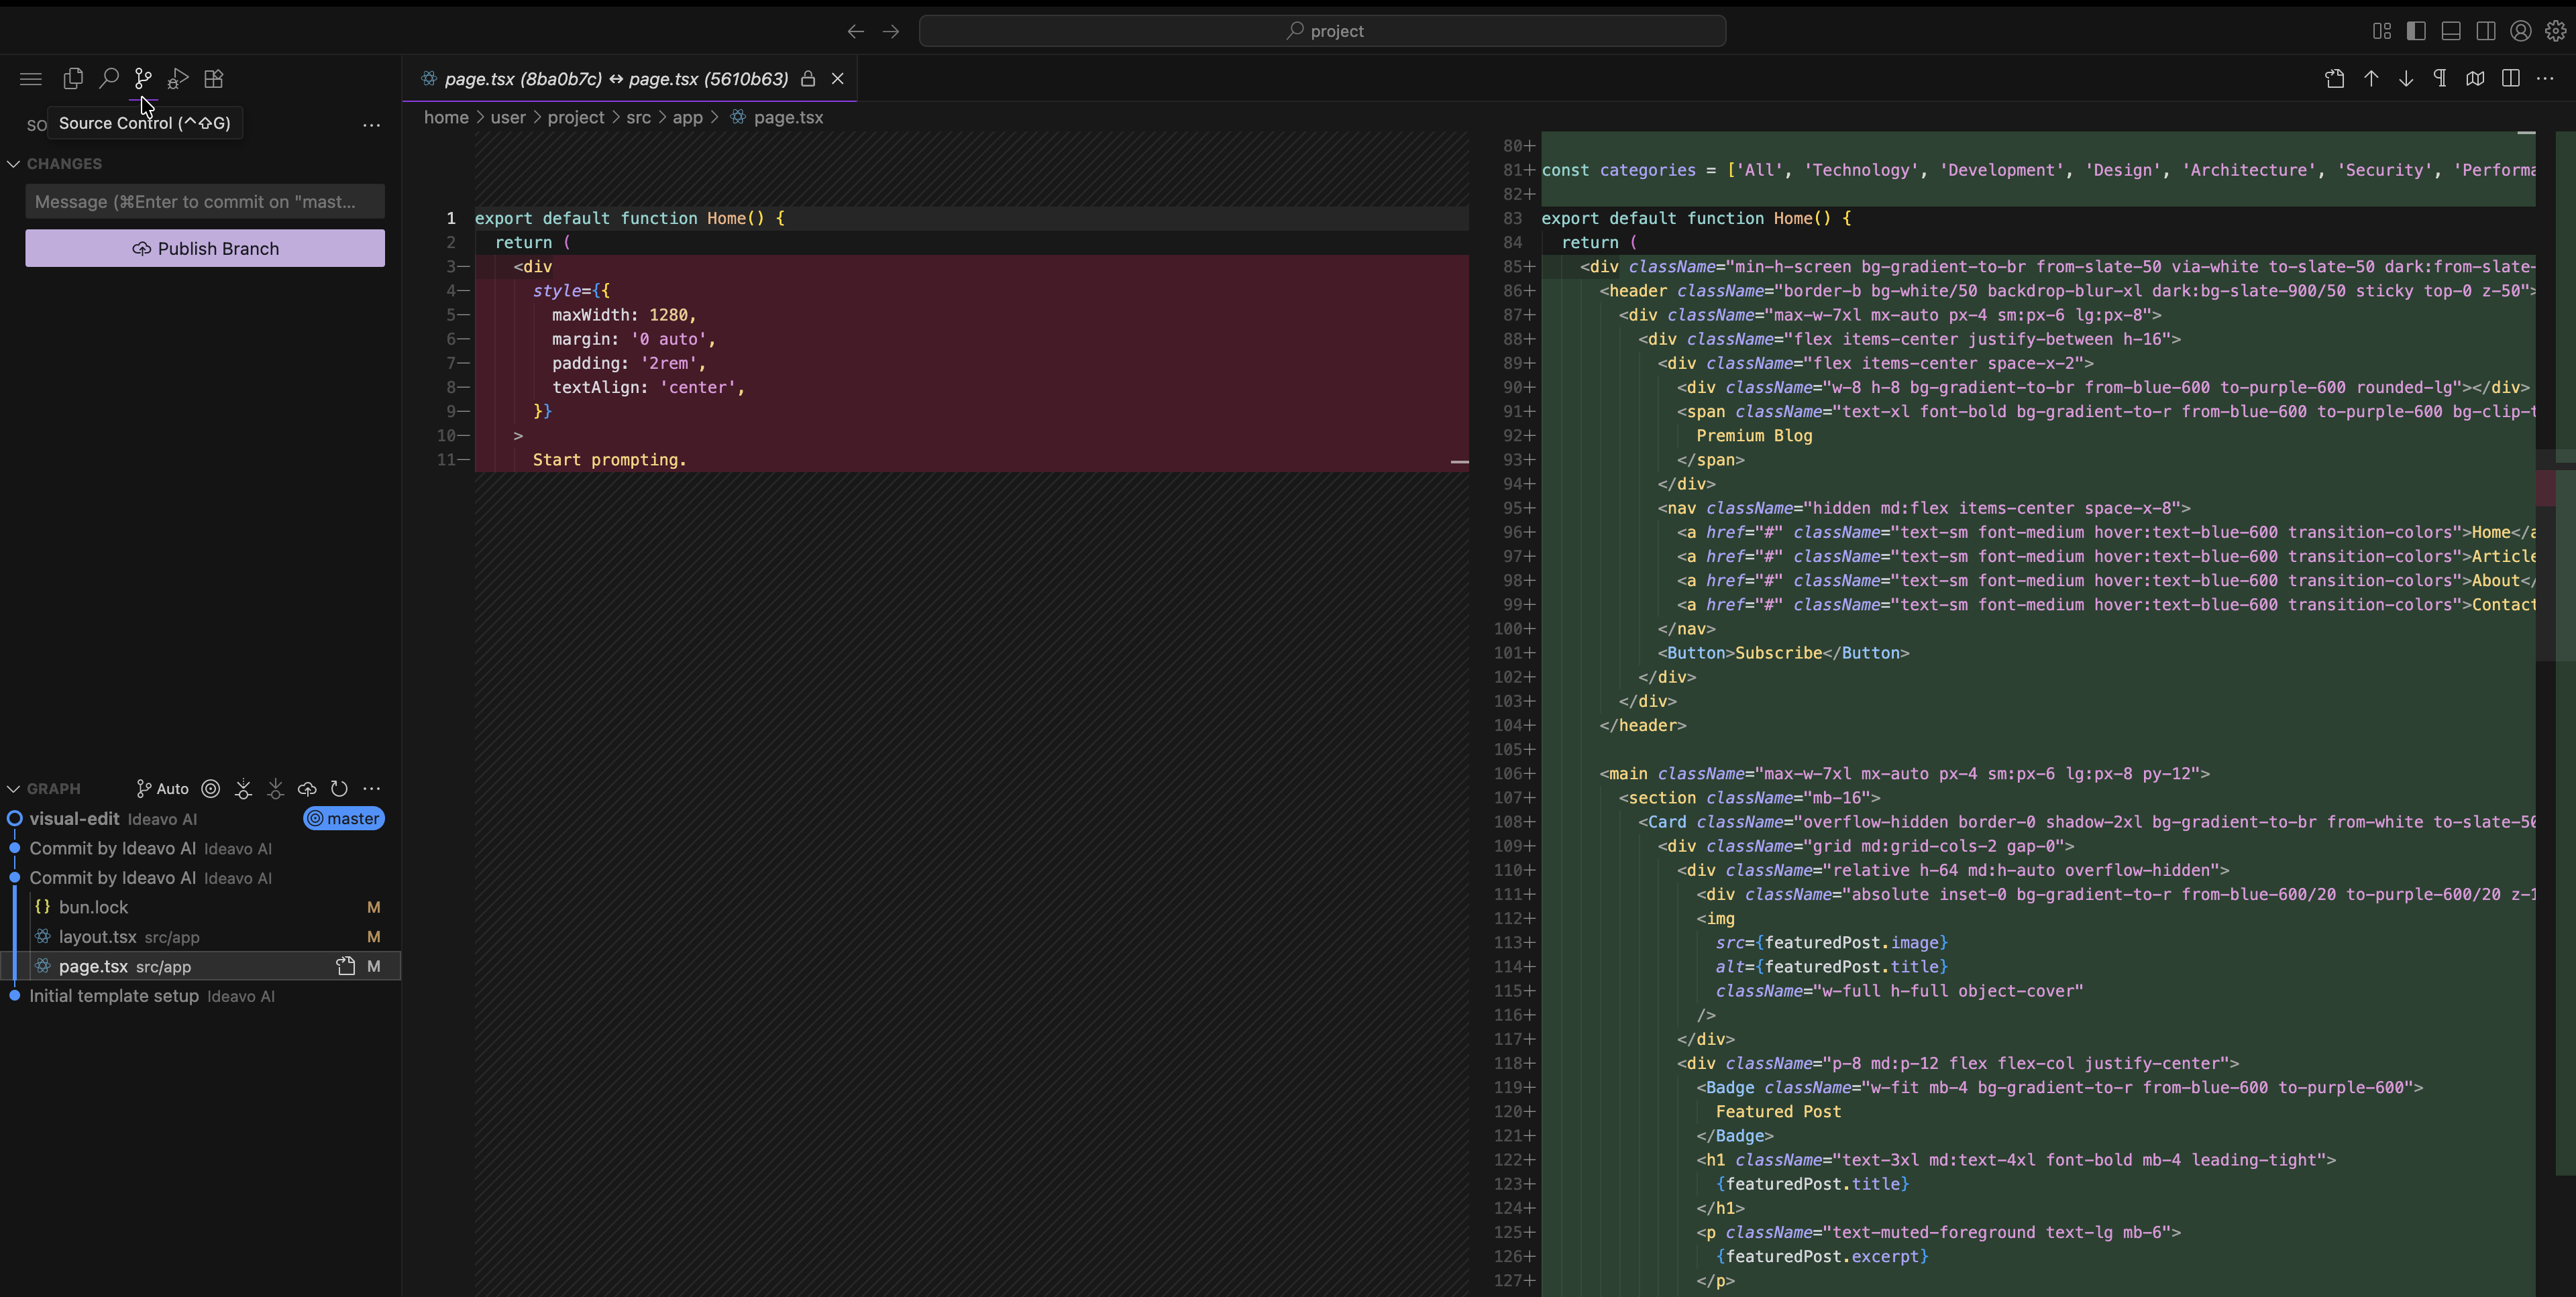Screen dimensions: 2576x1297
Task: Collapse the GRAPH section
Action: pyautogui.click(x=14, y=788)
